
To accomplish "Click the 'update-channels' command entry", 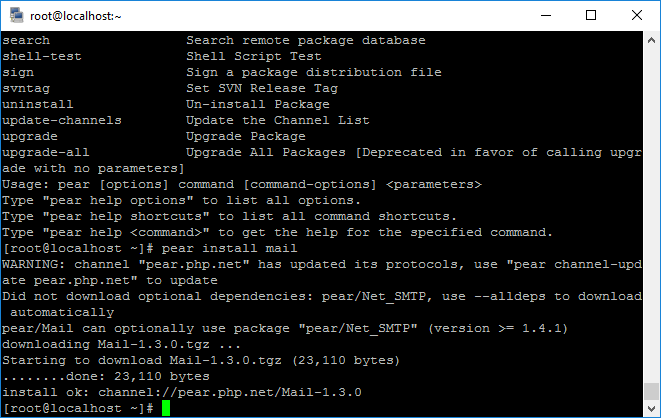I will point(62,120).
